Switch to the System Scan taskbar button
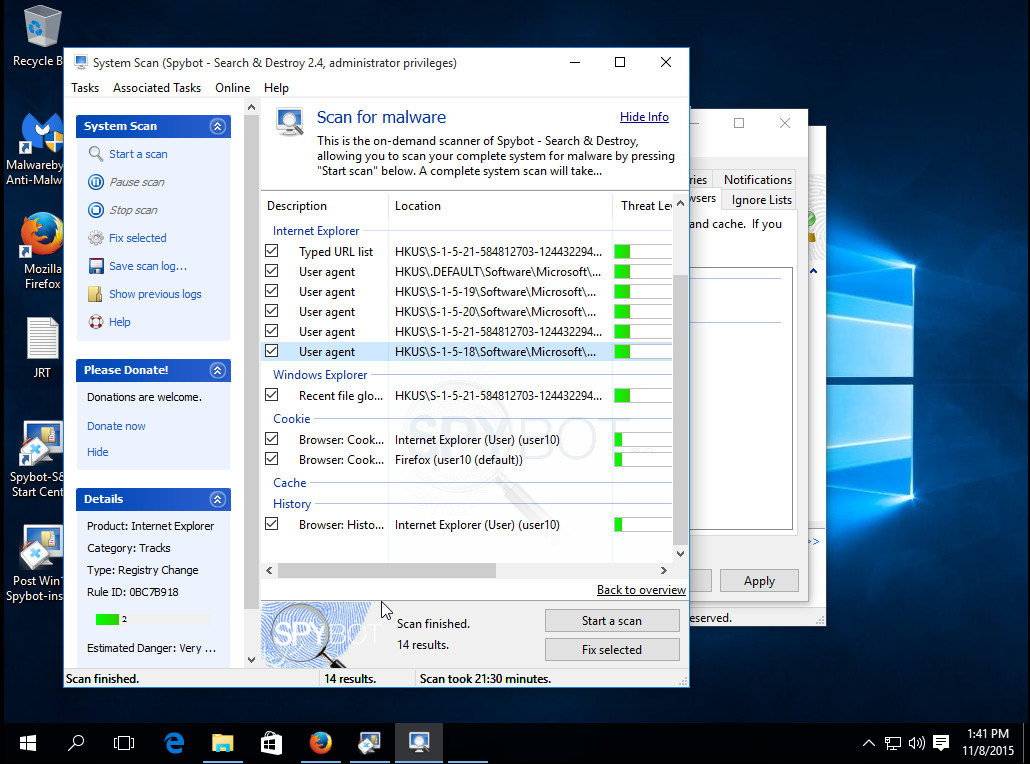Screen dimensions: 1030x764 418,743
